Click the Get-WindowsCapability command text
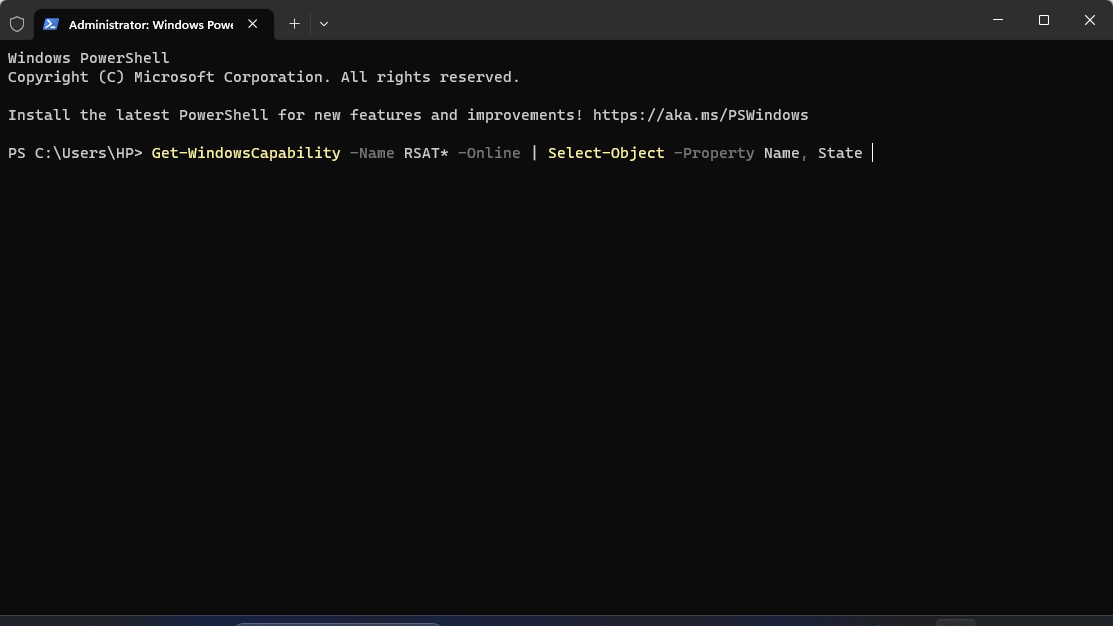Viewport: 1113px width, 626px height. (x=246, y=153)
